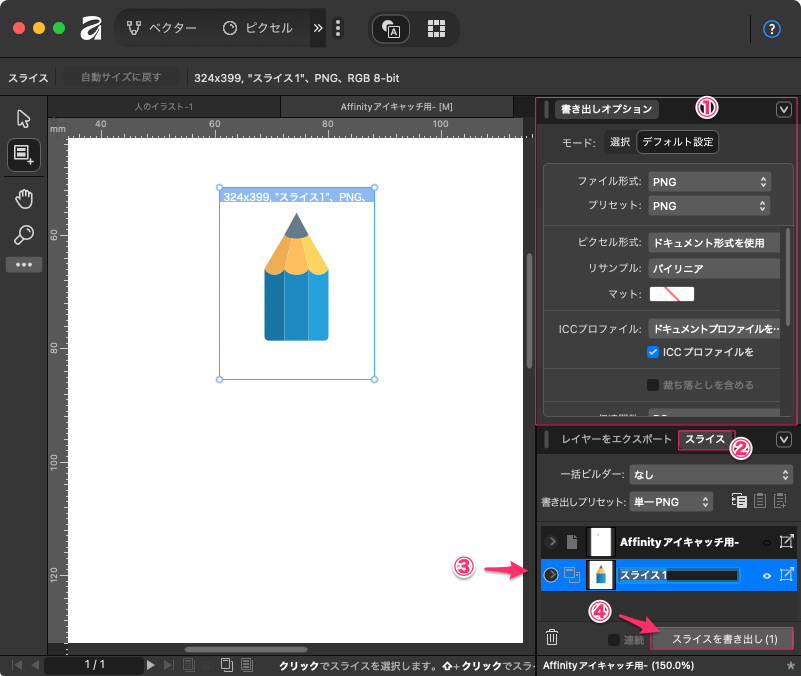Click the スライスを書き出し (1) button

point(724,638)
